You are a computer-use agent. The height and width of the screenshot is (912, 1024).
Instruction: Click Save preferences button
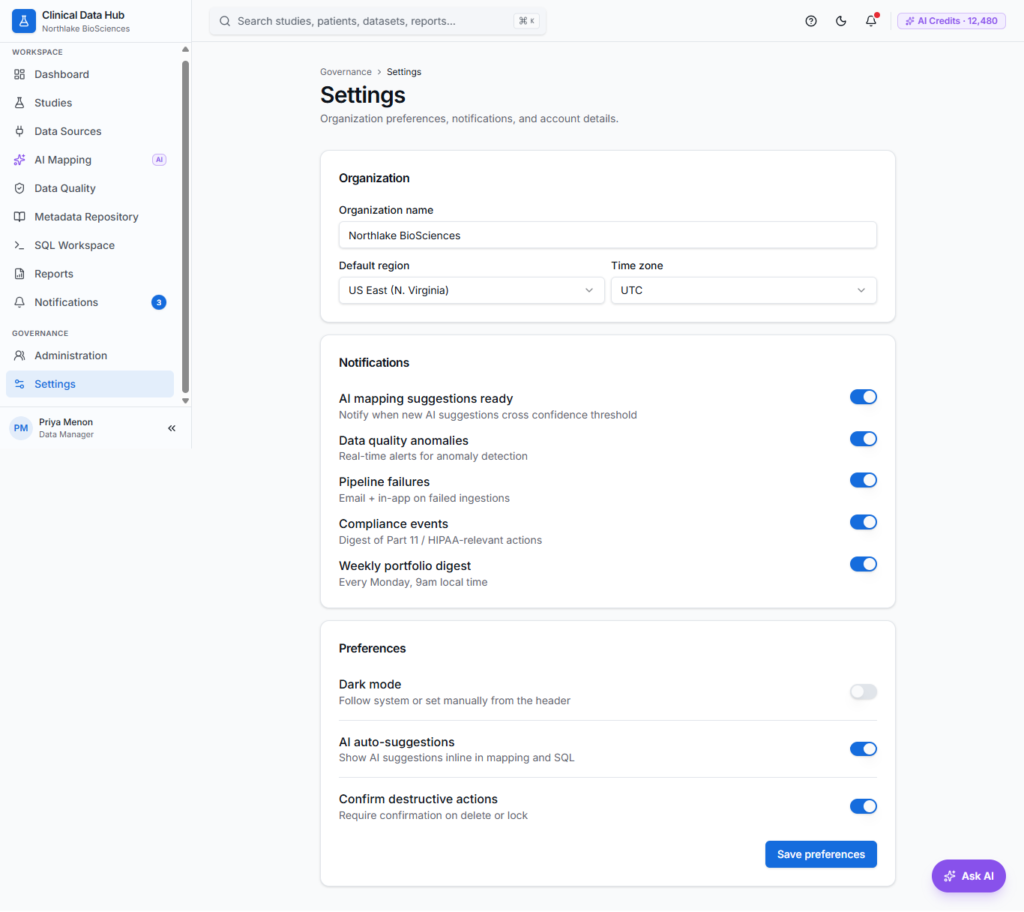coord(820,855)
